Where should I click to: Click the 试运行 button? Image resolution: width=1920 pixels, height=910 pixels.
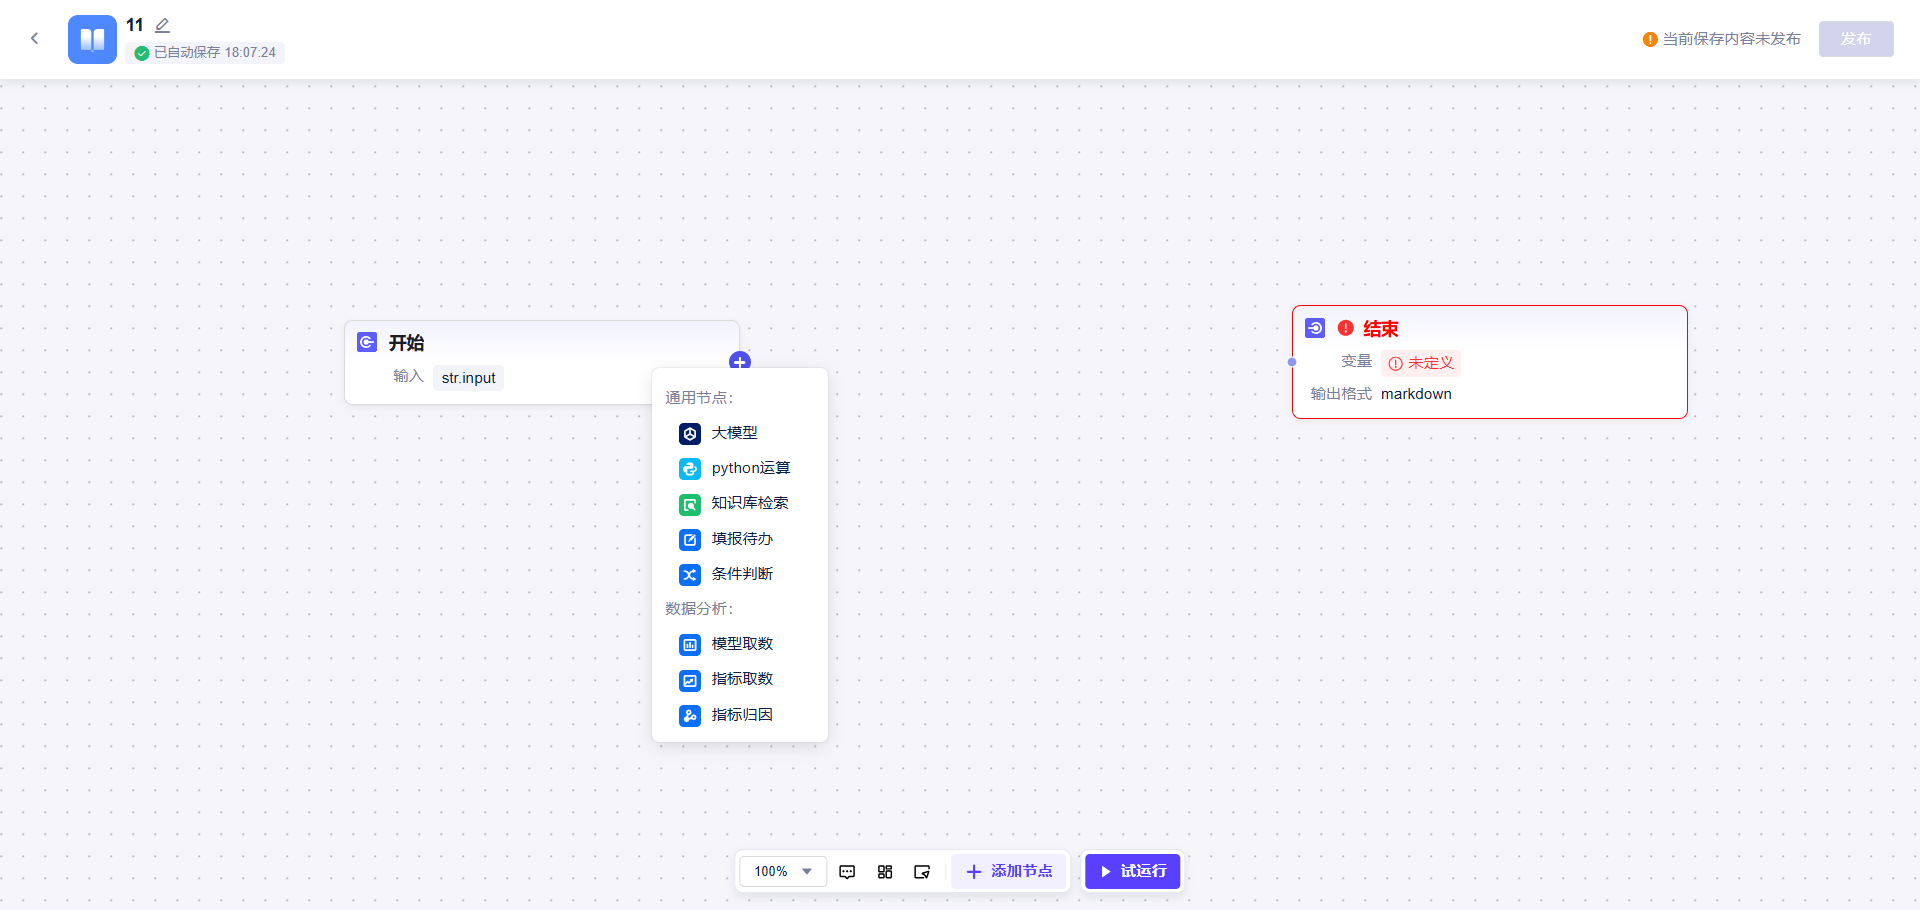[x=1133, y=872]
